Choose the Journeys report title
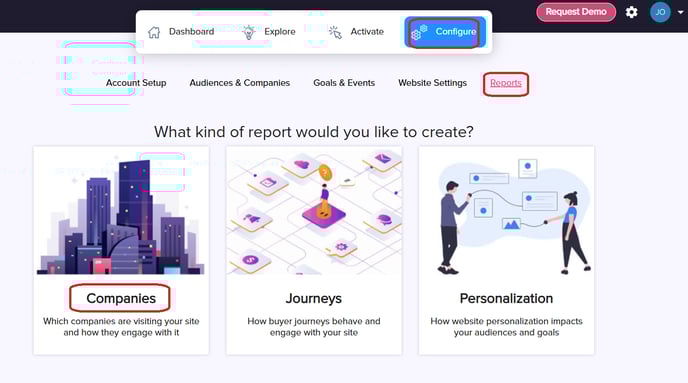688x383 pixels. (x=314, y=298)
